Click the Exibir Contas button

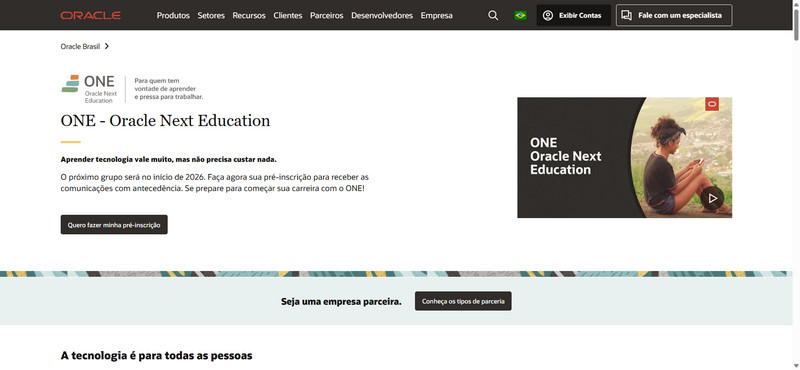tap(573, 15)
